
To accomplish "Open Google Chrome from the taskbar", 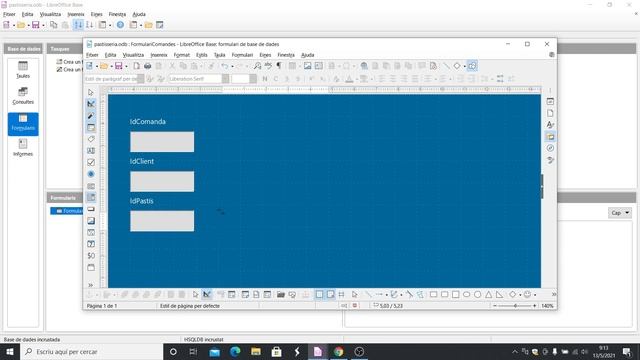I will tap(338, 351).
